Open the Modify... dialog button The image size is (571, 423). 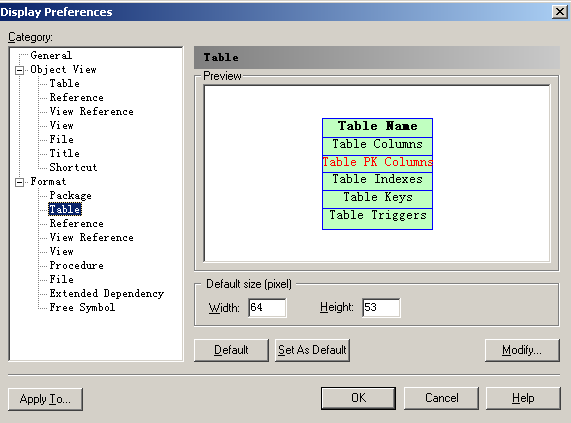(522, 350)
